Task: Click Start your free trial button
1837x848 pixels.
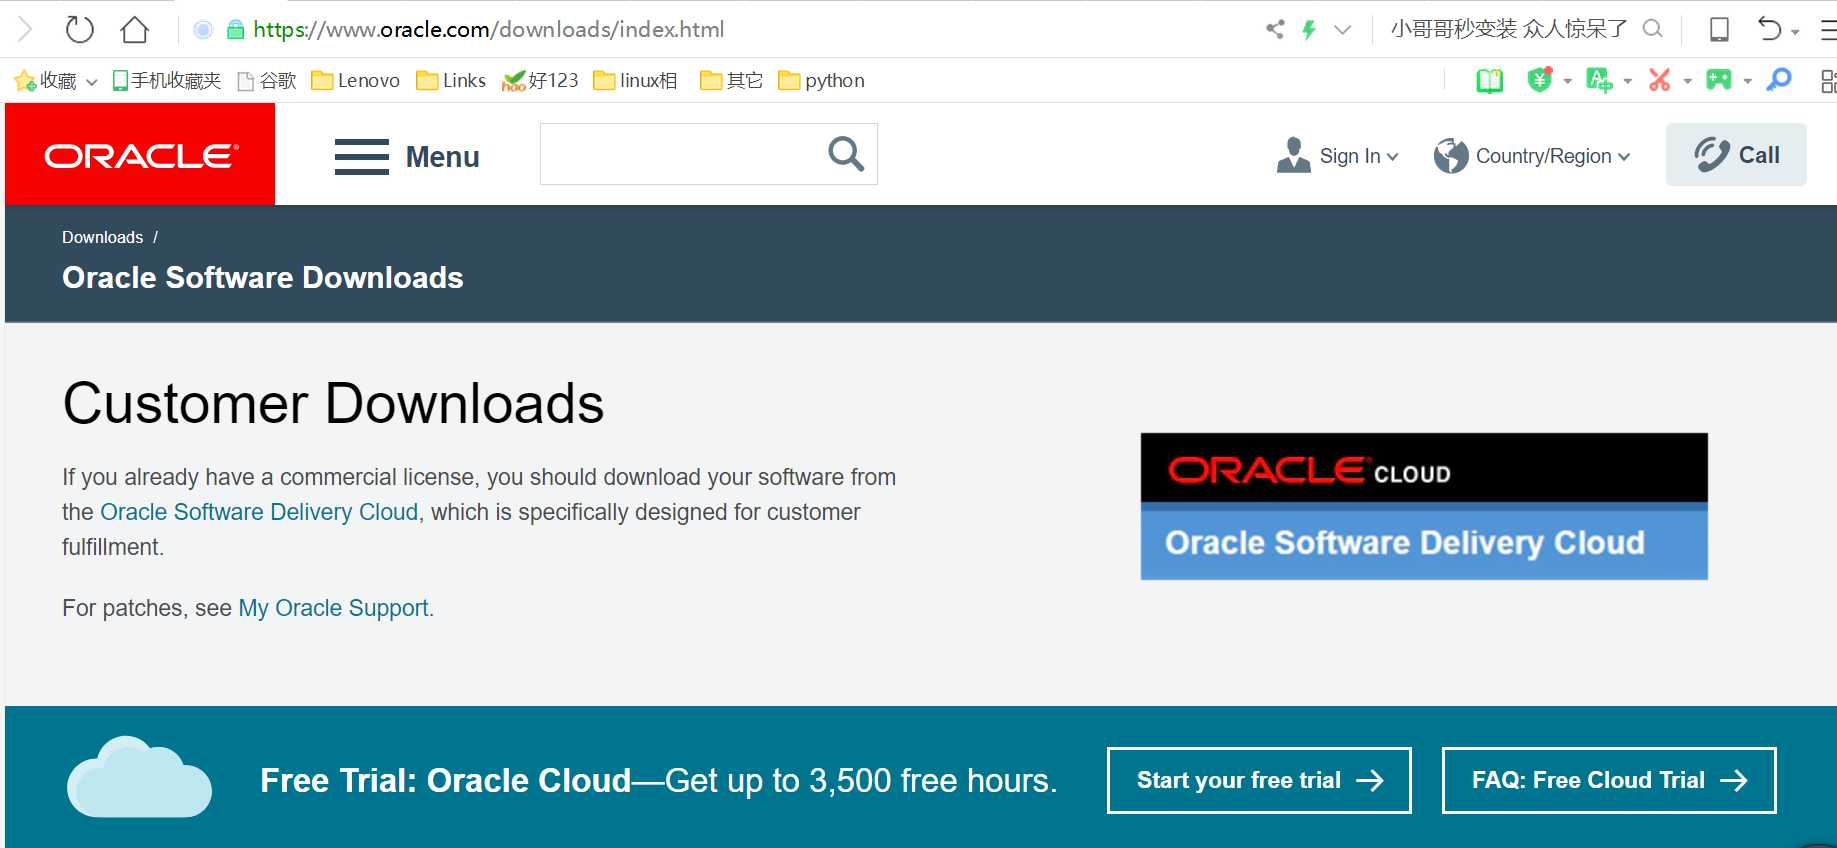Action: pos(1259,780)
